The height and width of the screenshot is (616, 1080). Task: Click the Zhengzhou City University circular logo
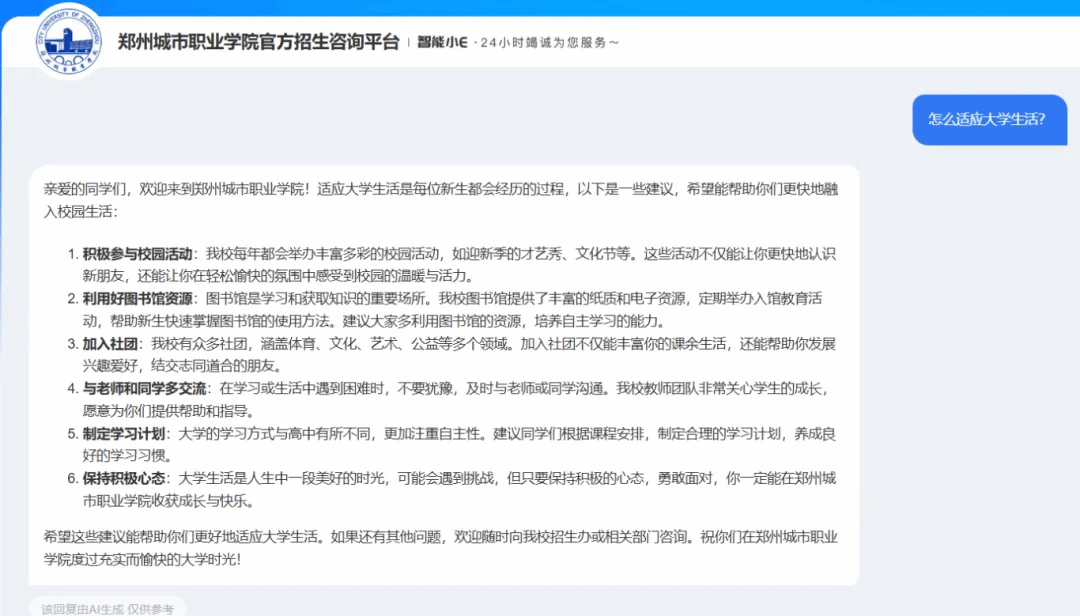pyautogui.click(x=69, y=39)
